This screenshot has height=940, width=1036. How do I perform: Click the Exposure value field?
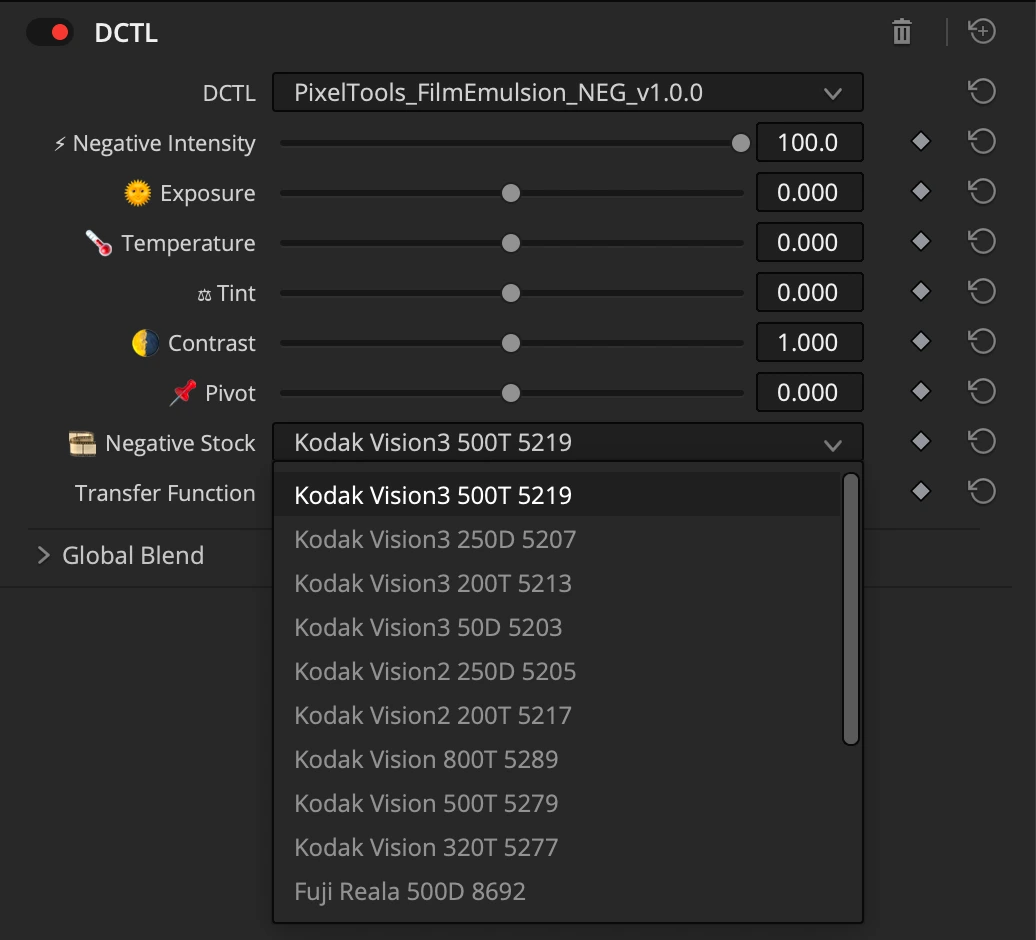pos(809,192)
